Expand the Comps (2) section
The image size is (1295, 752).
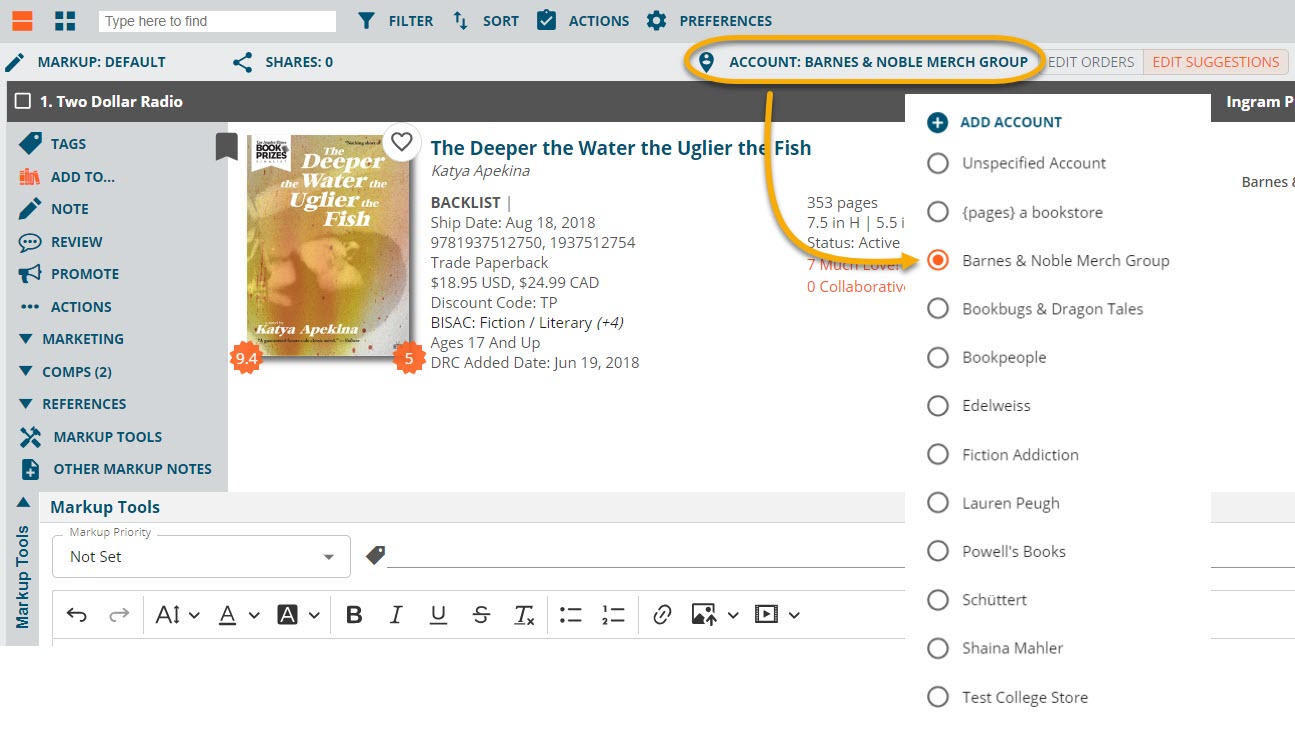click(x=65, y=372)
